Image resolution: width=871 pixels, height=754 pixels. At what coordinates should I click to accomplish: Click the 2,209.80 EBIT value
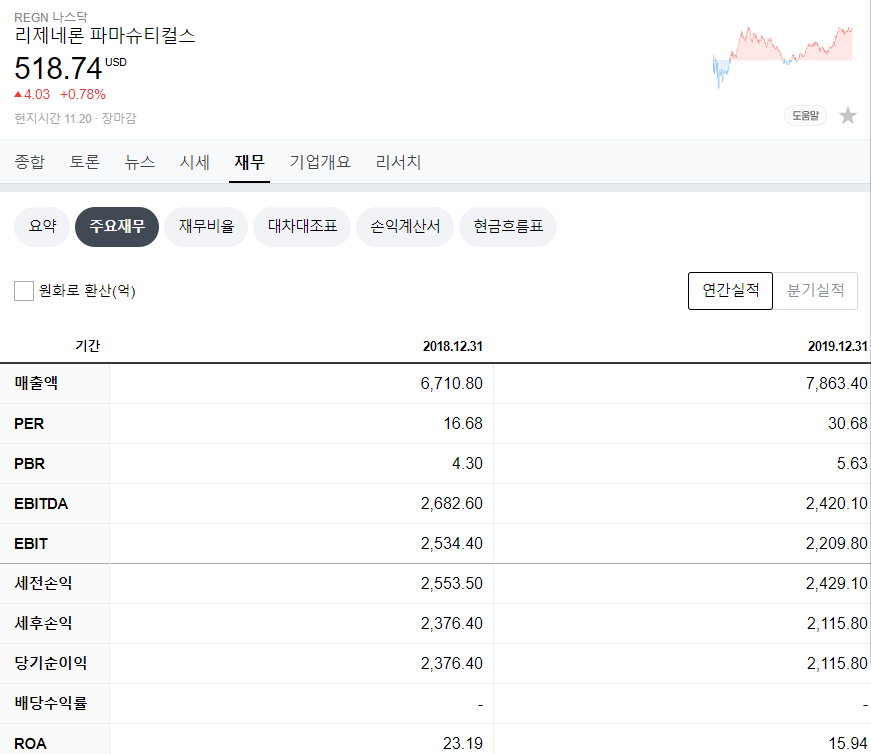coord(837,543)
